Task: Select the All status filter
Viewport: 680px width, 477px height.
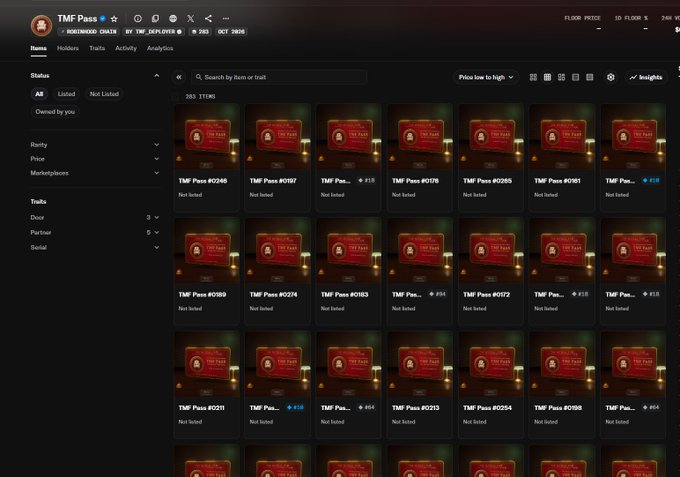Action: [x=39, y=94]
